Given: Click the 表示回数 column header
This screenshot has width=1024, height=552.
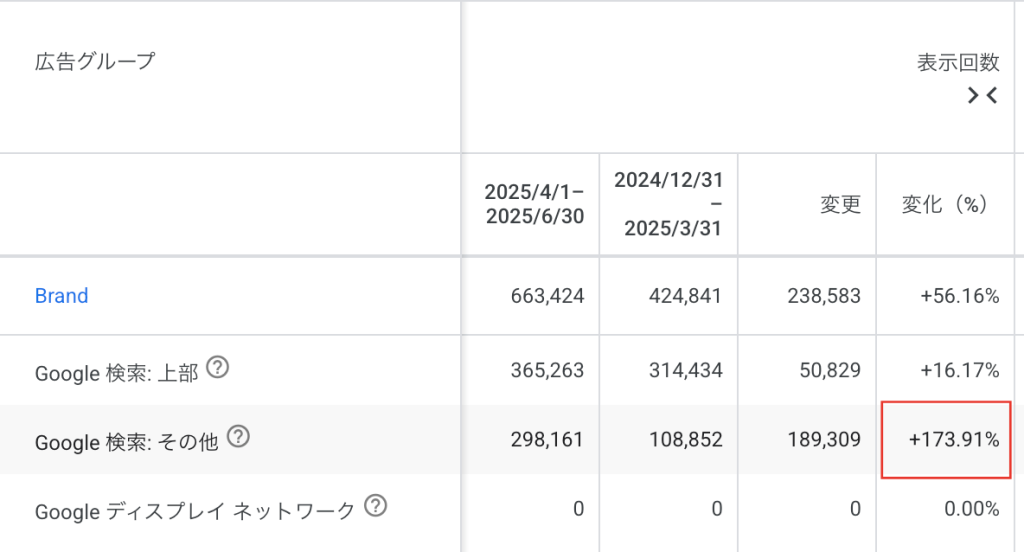Looking at the screenshot, I should pyautogui.click(x=958, y=62).
